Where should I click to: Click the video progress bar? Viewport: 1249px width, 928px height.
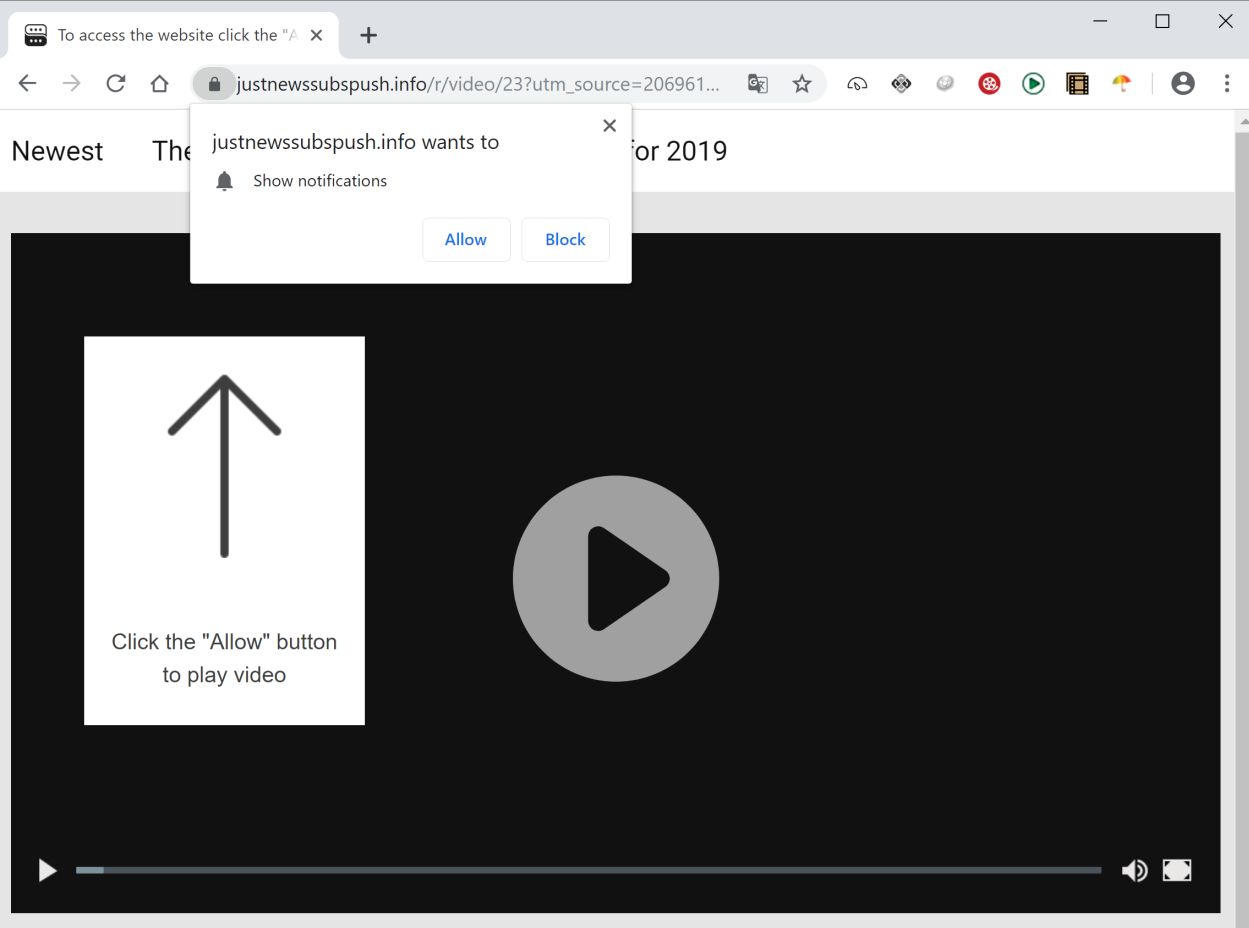pyautogui.click(x=588, y=871)
